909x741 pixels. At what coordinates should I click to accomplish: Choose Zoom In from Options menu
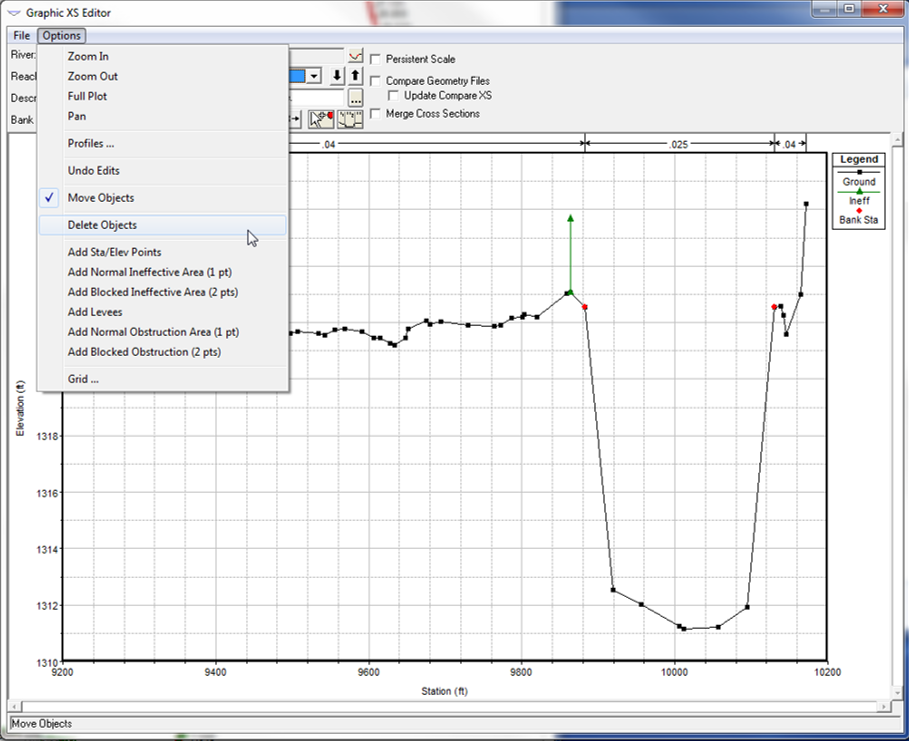pyautogui.click(x=163, y=56)
